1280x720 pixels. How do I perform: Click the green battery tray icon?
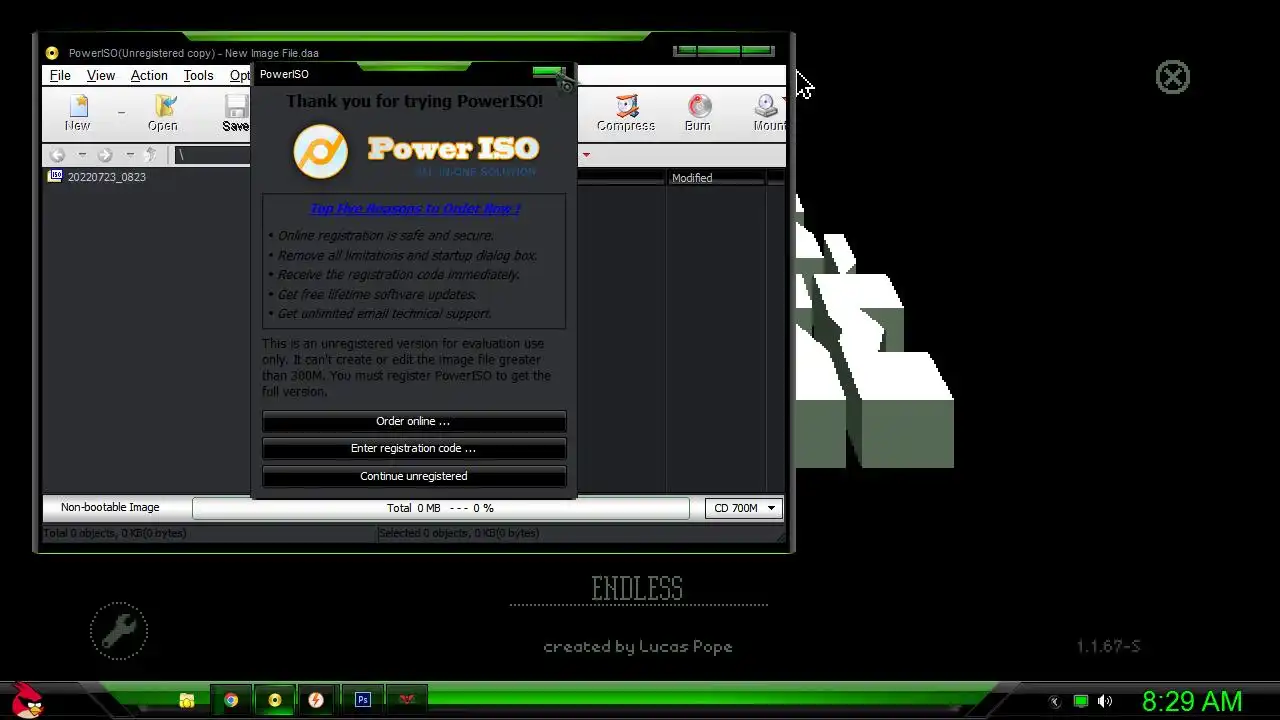pyautogui.click(x=1081, y=702)
